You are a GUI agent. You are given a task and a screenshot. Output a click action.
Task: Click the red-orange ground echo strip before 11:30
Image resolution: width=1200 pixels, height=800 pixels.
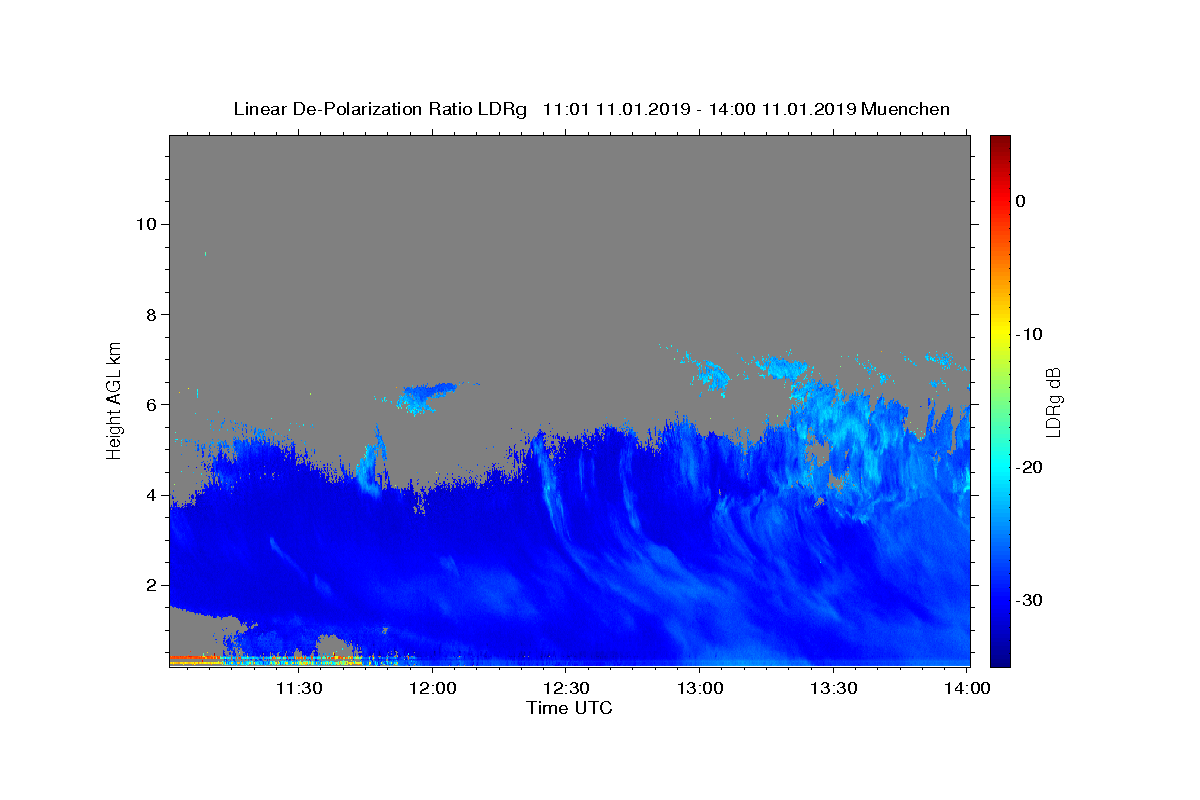pos(195,658)
